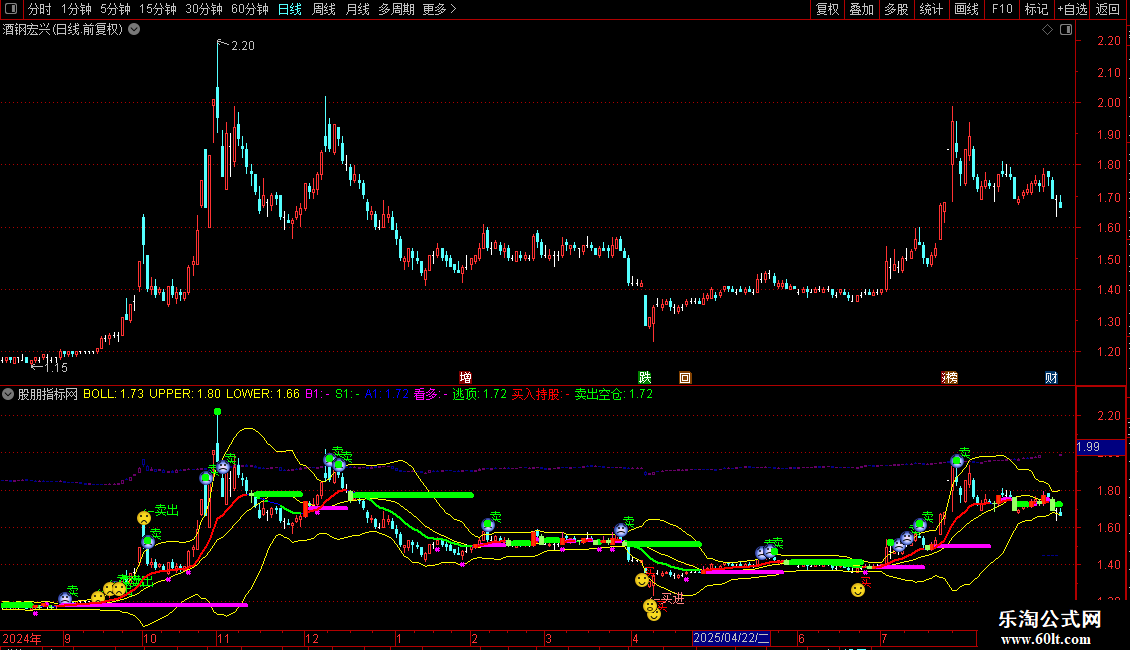Click the 涨 event marker
The image size is (1130, 650).
coord(949,378)
